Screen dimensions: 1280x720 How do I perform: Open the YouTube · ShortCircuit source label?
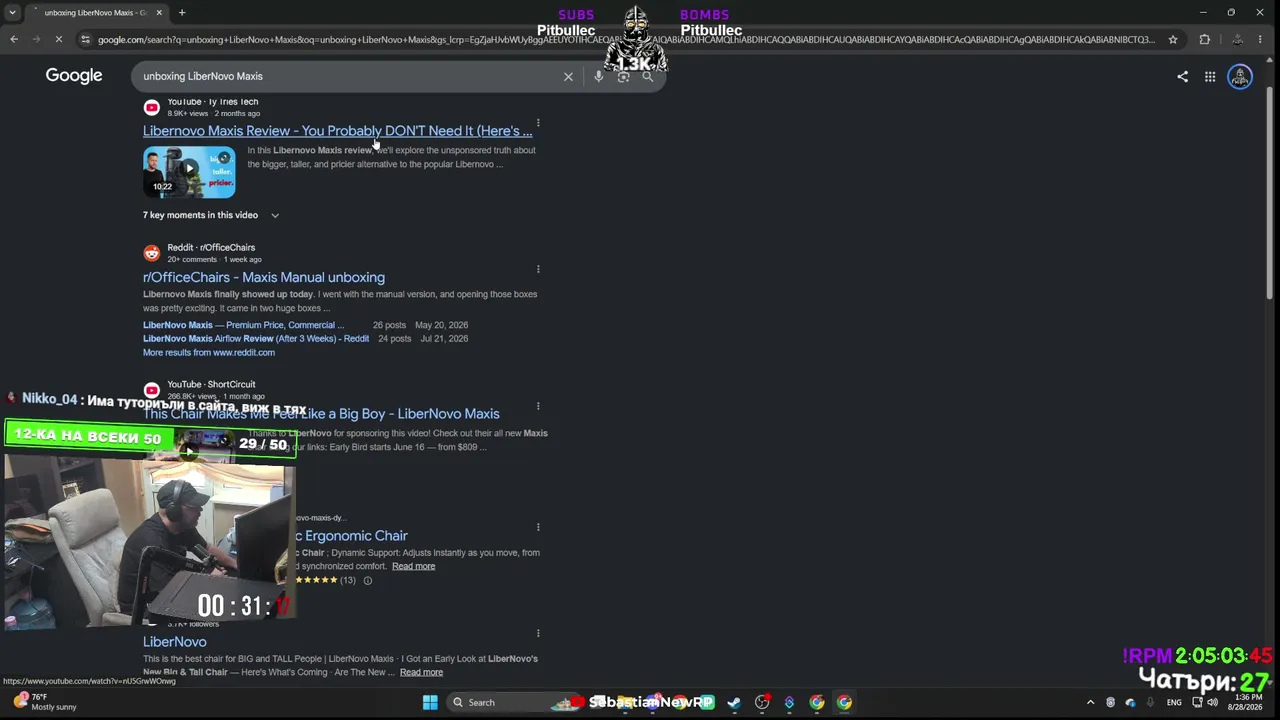tap(211, 384)
